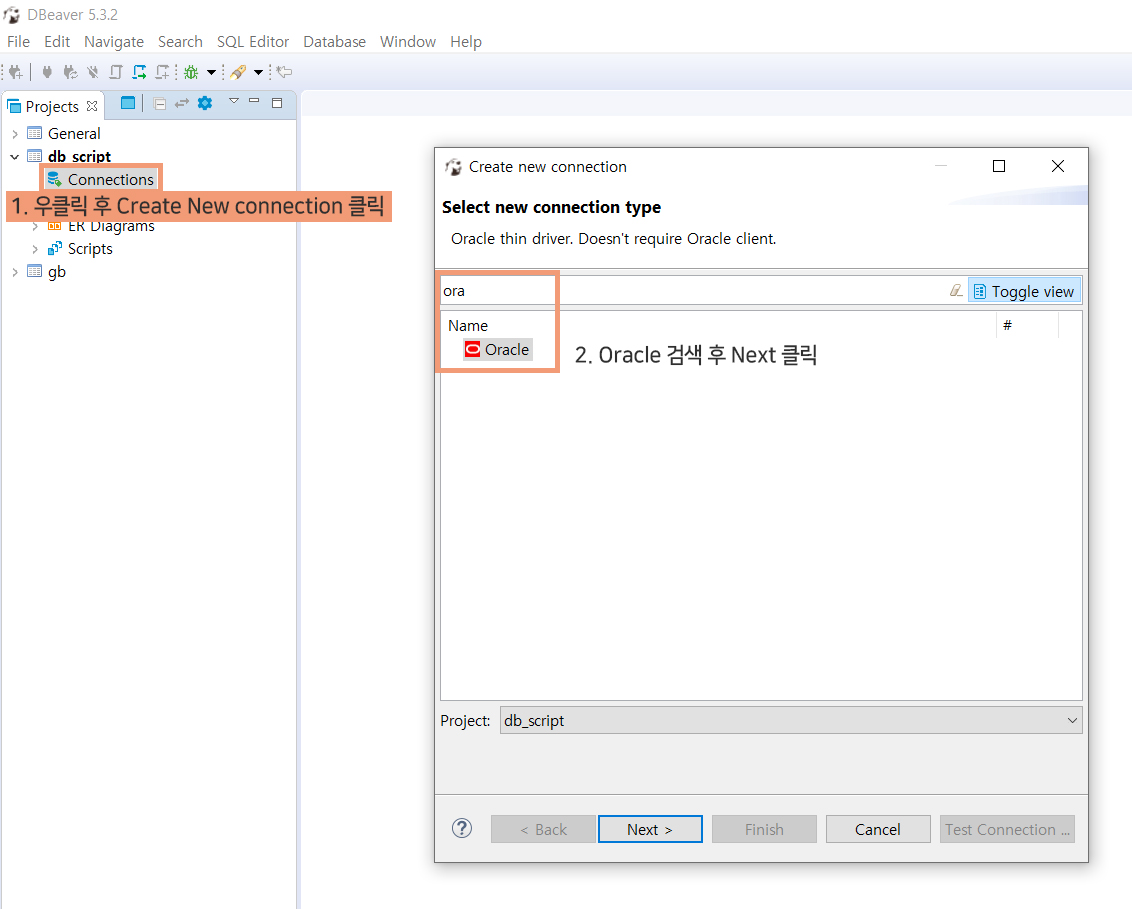Open the dropdown arrow next to debug bug
The height and width of the screenshot is (909, 1132).
click(212, 72)
